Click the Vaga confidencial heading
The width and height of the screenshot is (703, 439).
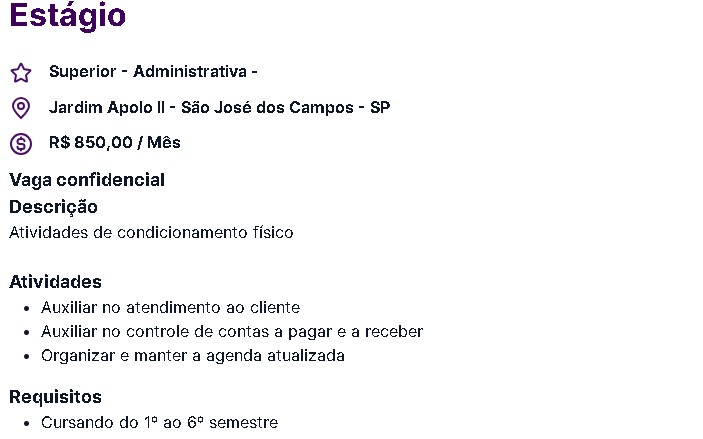87,180
